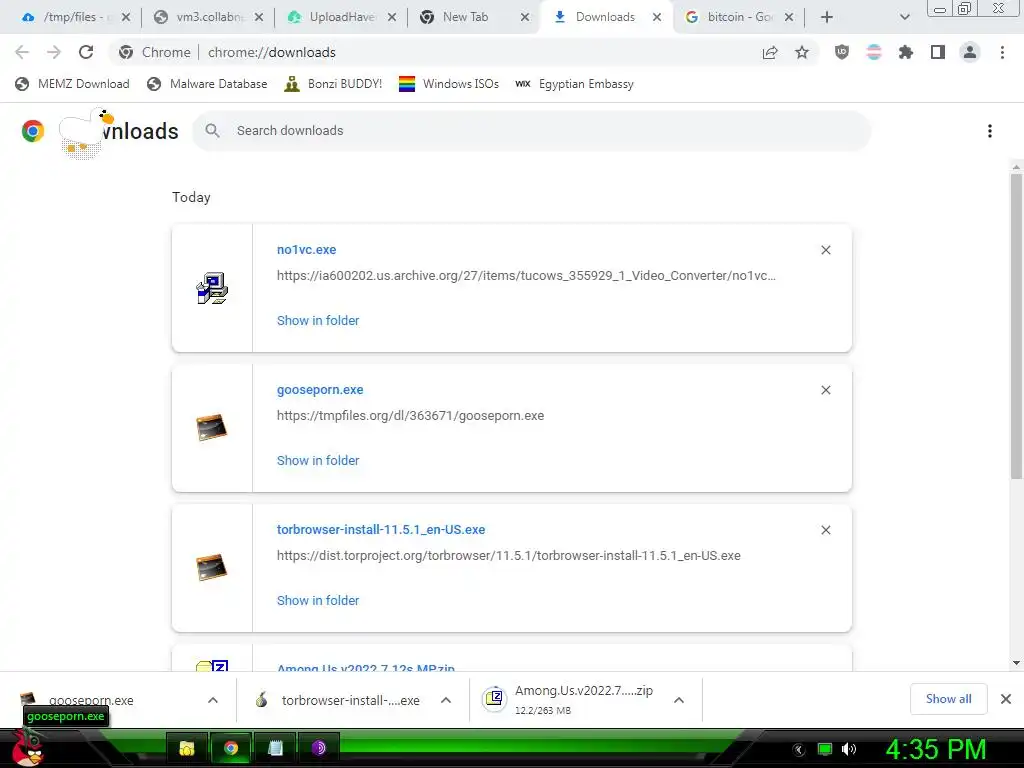Open Malware Database bookmark
Screen dimensions: 1024x768
tap(207, 84)
